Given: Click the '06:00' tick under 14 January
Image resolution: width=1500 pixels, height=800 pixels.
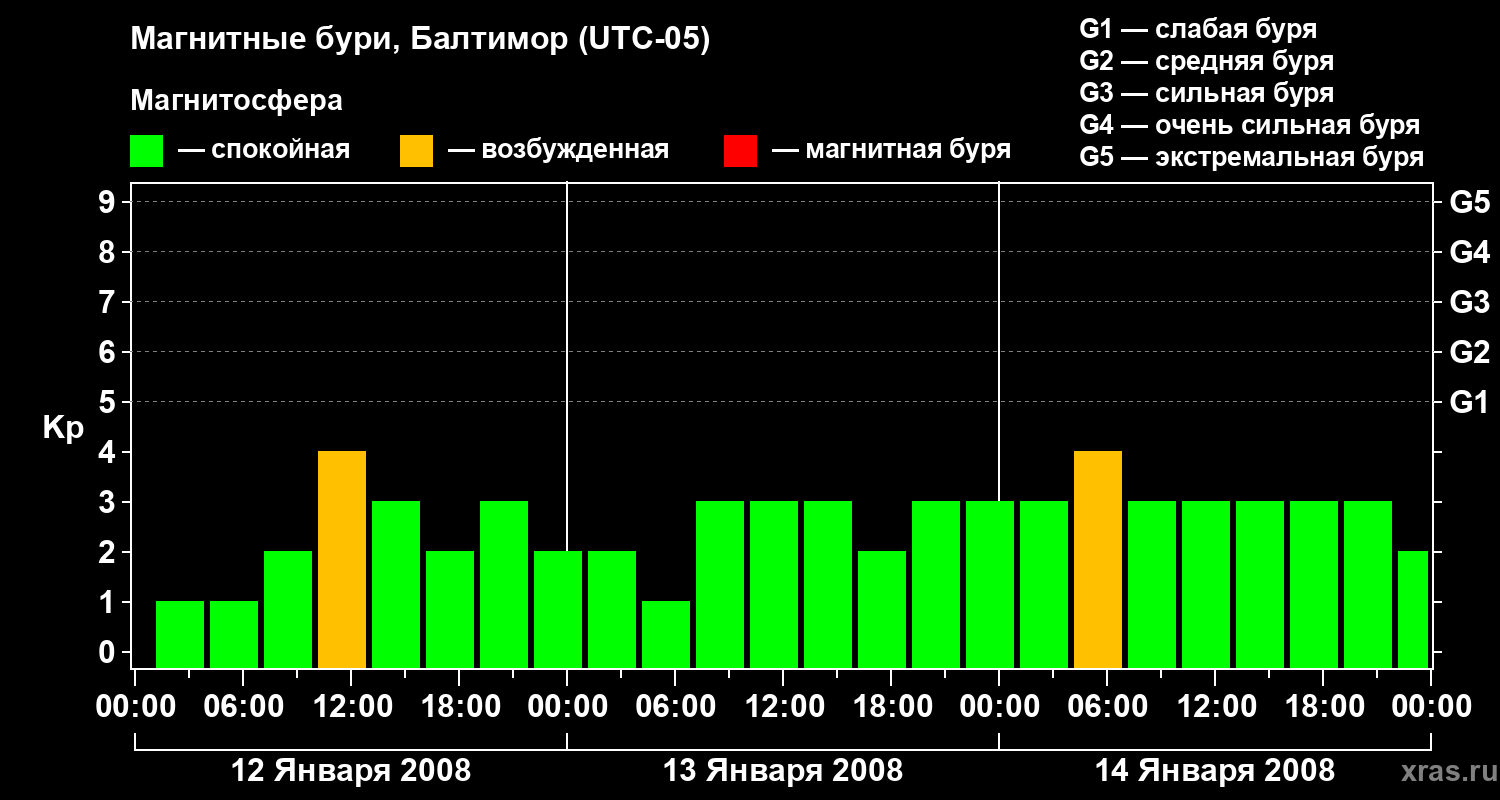Looking at the screenshot, I should (1107, 707).
